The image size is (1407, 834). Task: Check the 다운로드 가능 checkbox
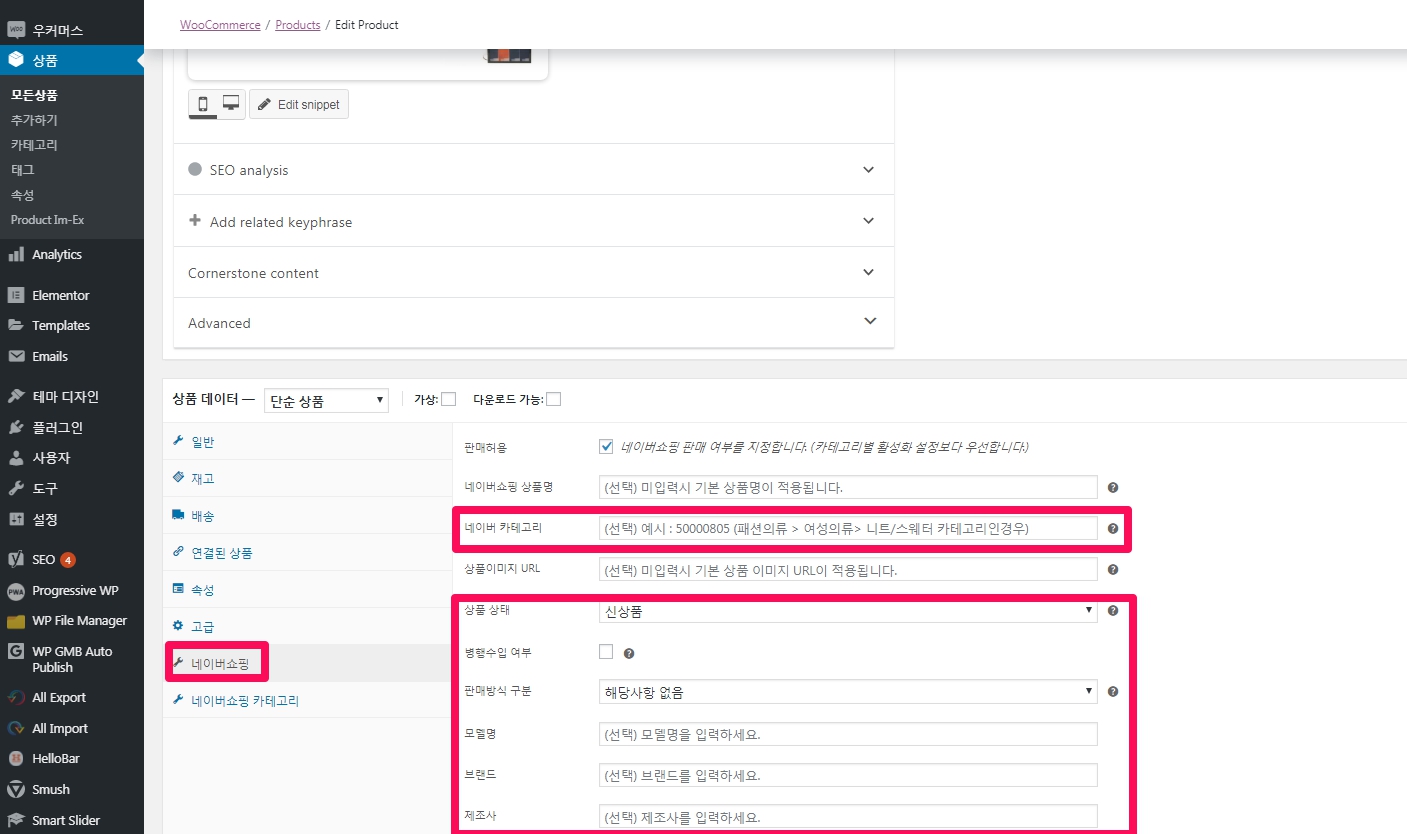553,399
